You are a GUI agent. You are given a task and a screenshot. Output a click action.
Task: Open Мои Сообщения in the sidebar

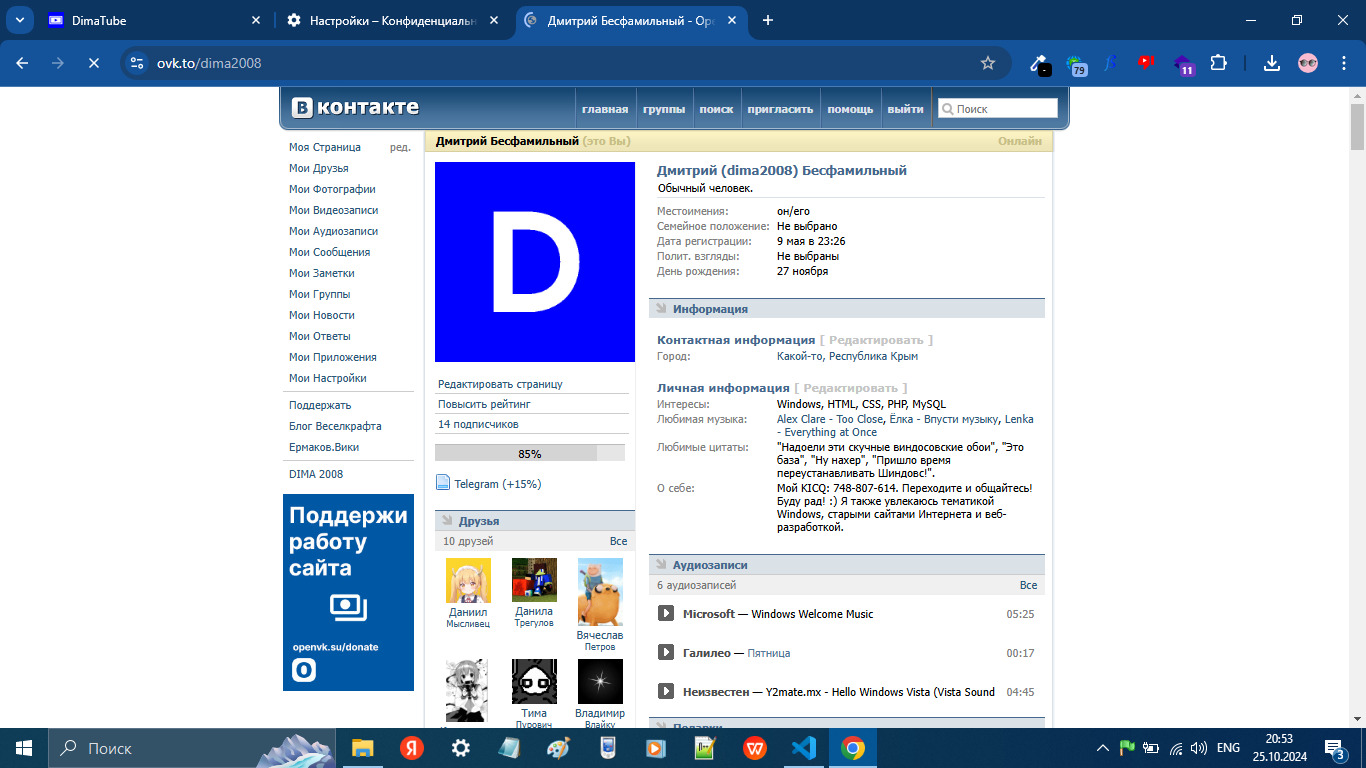(329, 252)
